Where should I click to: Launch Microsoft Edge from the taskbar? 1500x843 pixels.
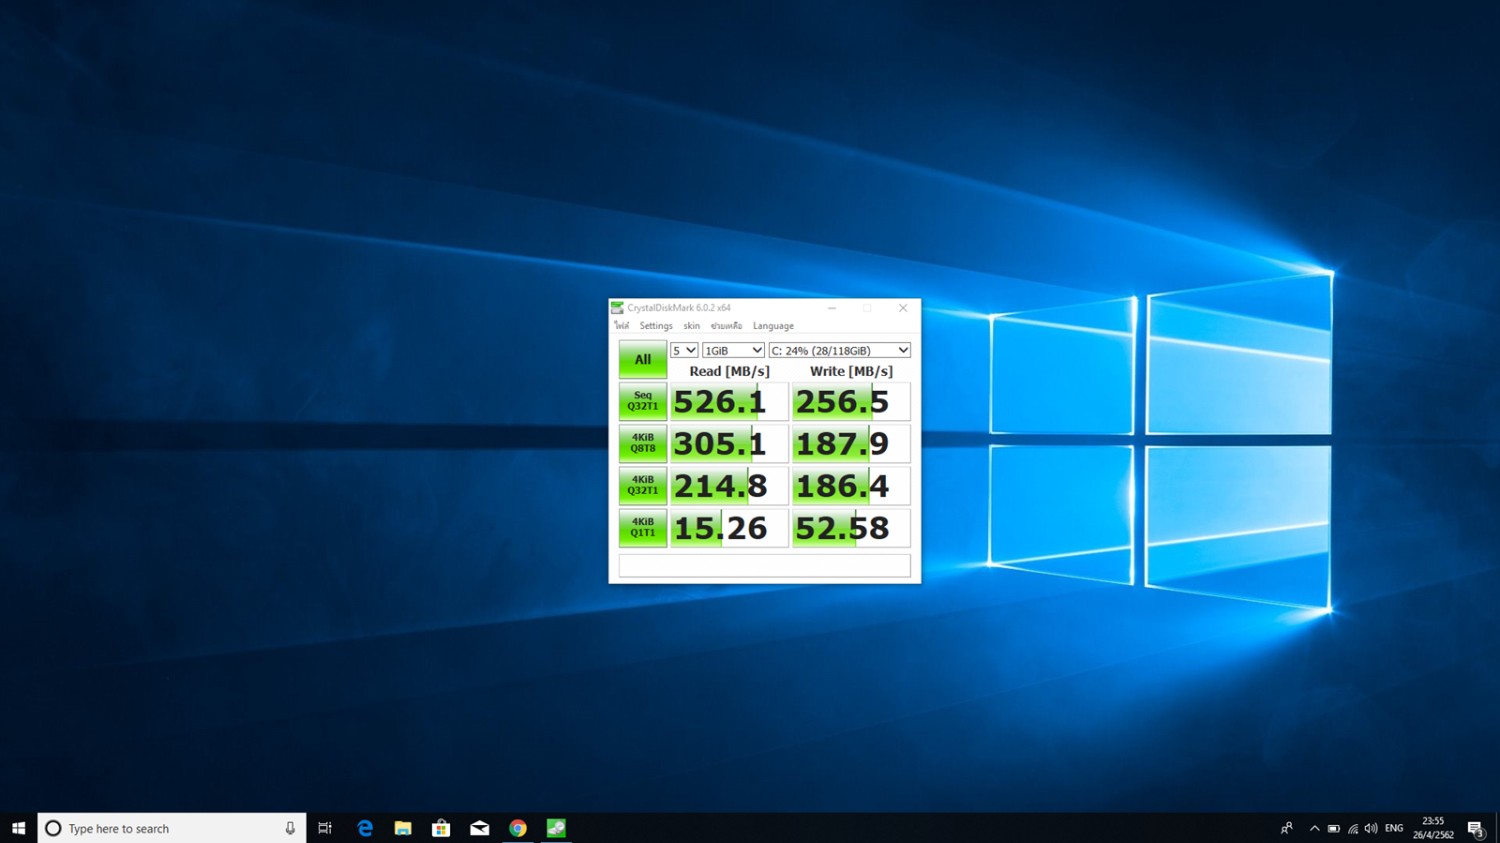tap(365, 828)
